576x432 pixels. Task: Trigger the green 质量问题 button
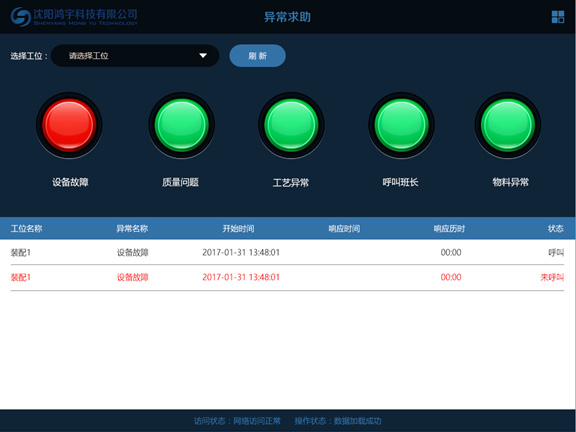tap(181, 125)
